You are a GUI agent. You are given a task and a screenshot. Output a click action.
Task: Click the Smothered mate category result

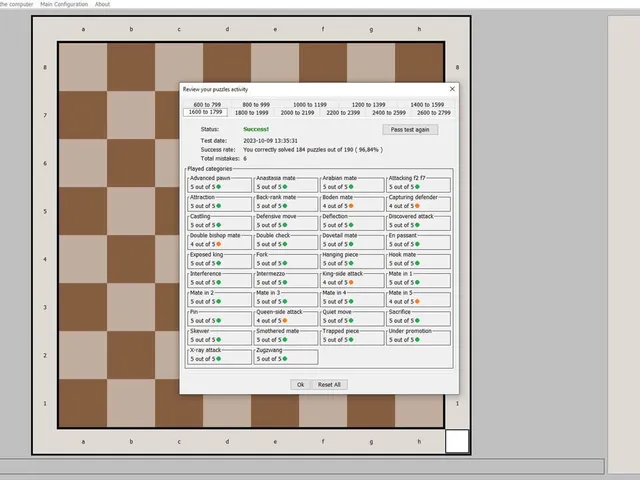click(x=286, y=337)
